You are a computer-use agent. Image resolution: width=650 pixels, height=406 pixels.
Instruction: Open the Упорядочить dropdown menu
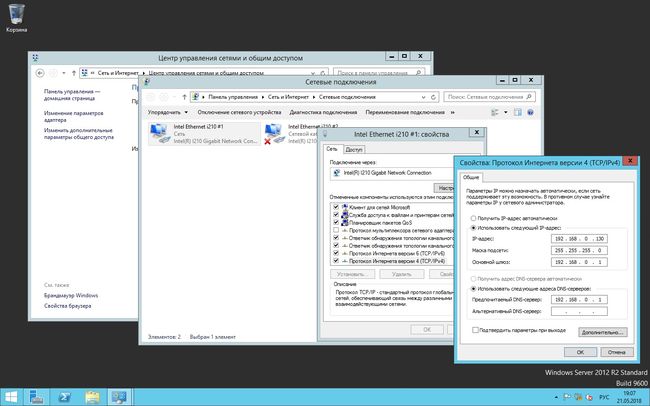[x=168, y=112]
